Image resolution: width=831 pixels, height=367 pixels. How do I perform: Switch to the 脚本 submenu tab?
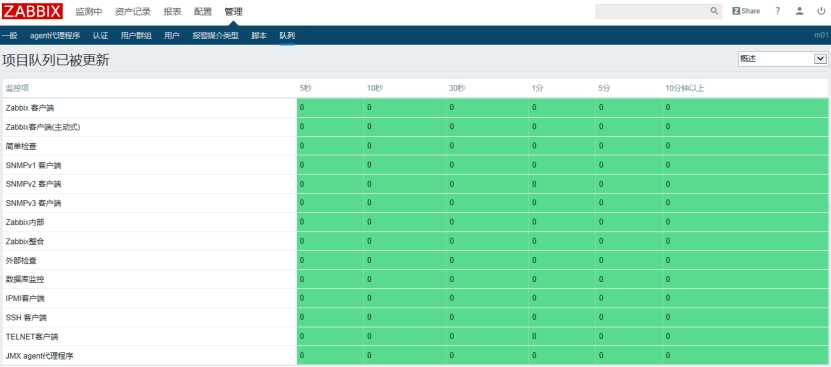click(259, 36)
